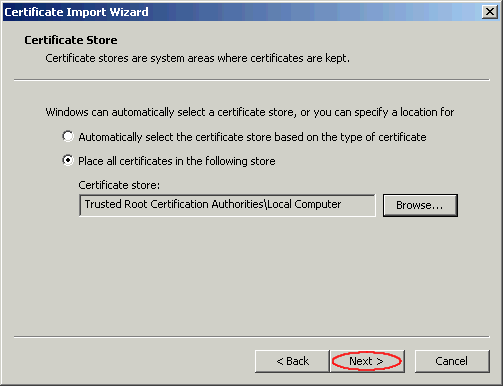
Task: Cancel the certificate import
Action: (452, 361)
